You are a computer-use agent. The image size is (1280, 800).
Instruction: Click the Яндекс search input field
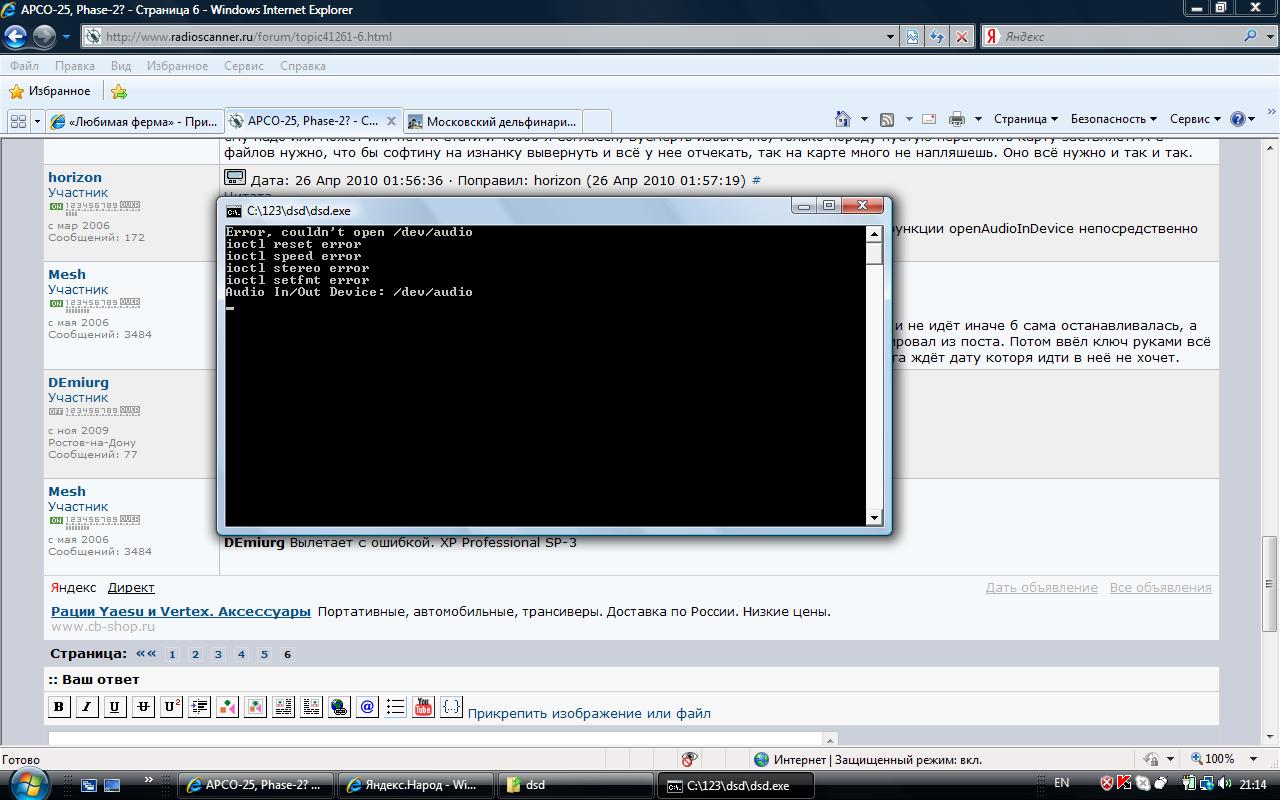tap(1120, 36)
